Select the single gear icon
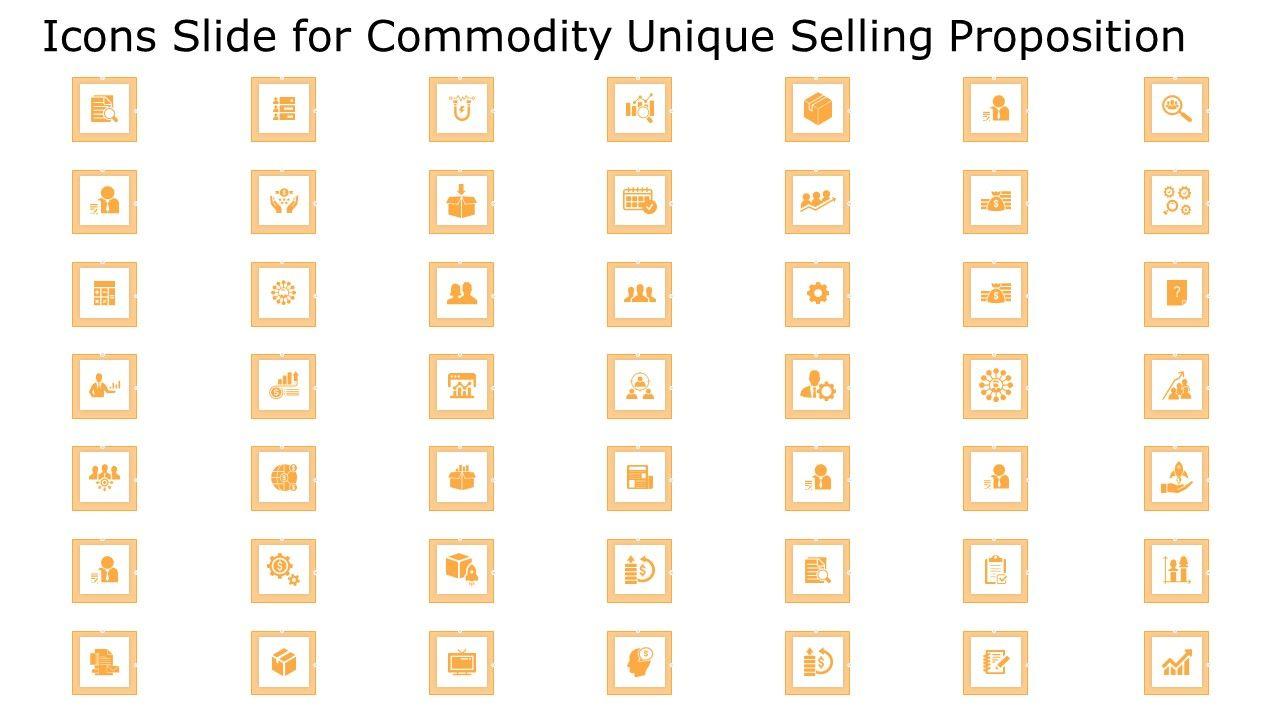Image resolution: width=1280 pixels, height=720 pixels. pyautogui.click(x=817, y=294)
